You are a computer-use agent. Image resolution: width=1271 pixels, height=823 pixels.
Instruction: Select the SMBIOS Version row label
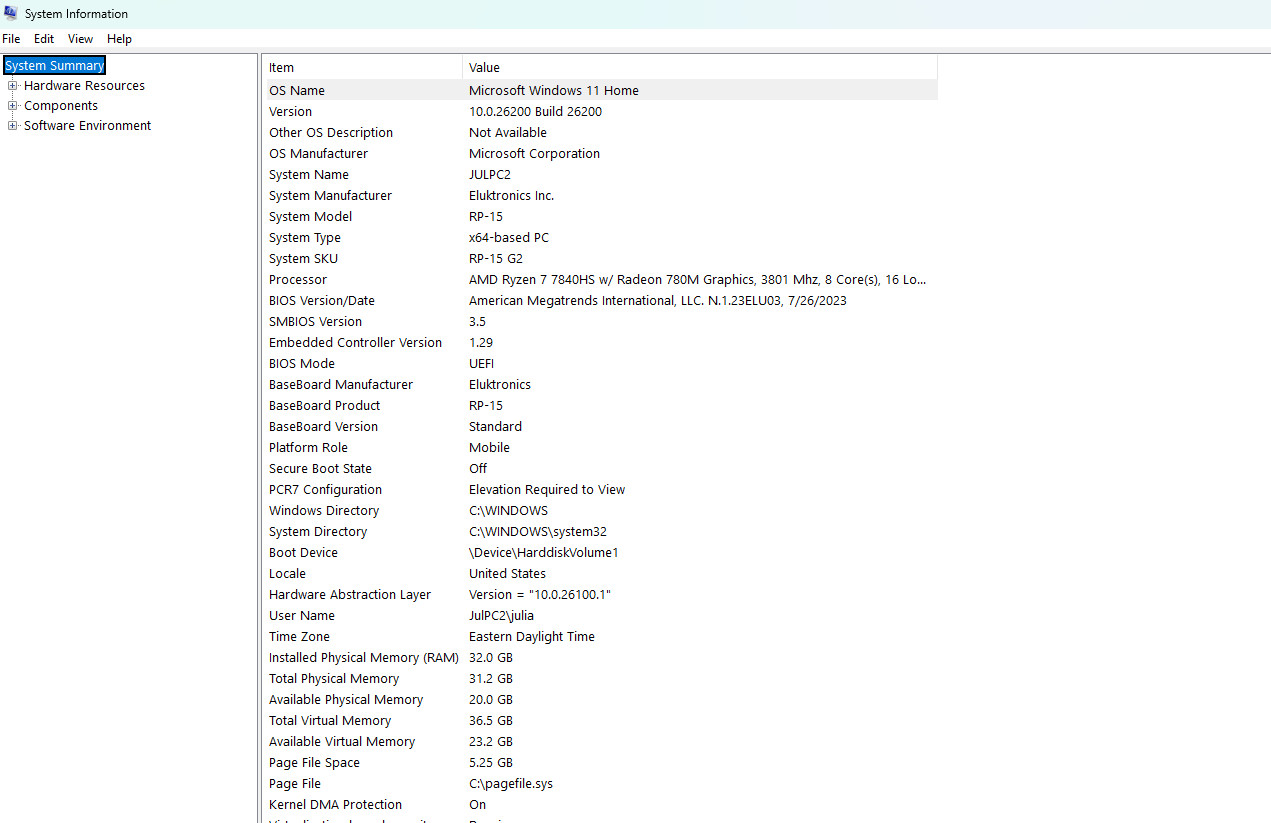315,322
